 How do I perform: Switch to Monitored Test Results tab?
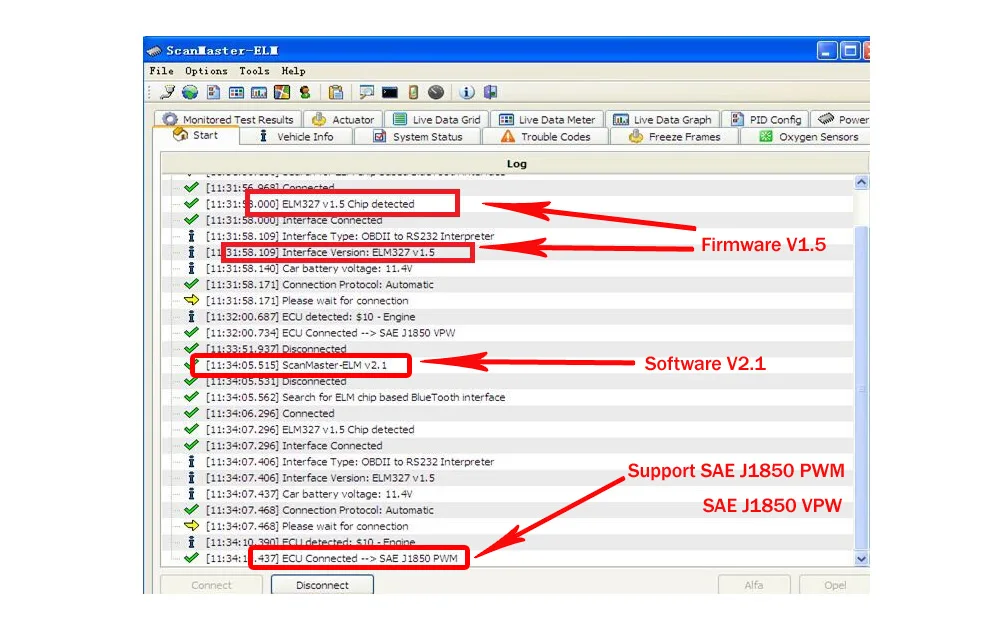pyautogui.click(x=228, y=119)
